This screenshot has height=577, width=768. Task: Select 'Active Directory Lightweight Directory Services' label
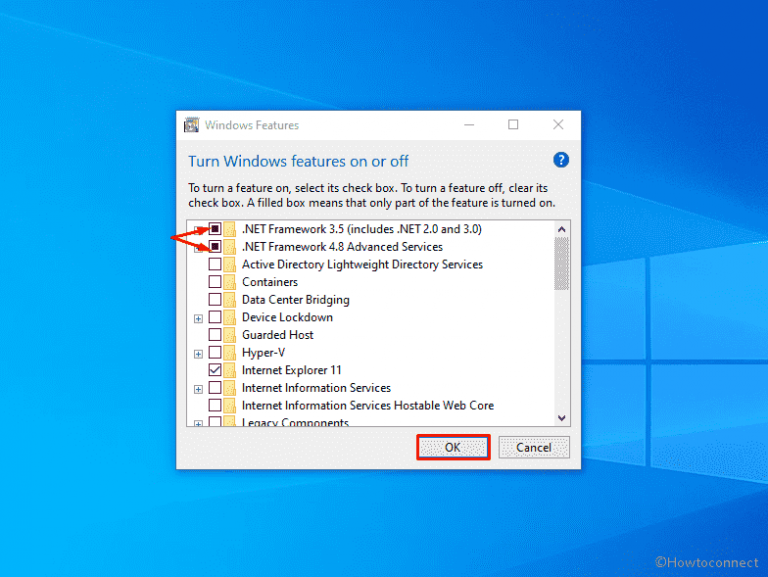(x=362, y=264)
